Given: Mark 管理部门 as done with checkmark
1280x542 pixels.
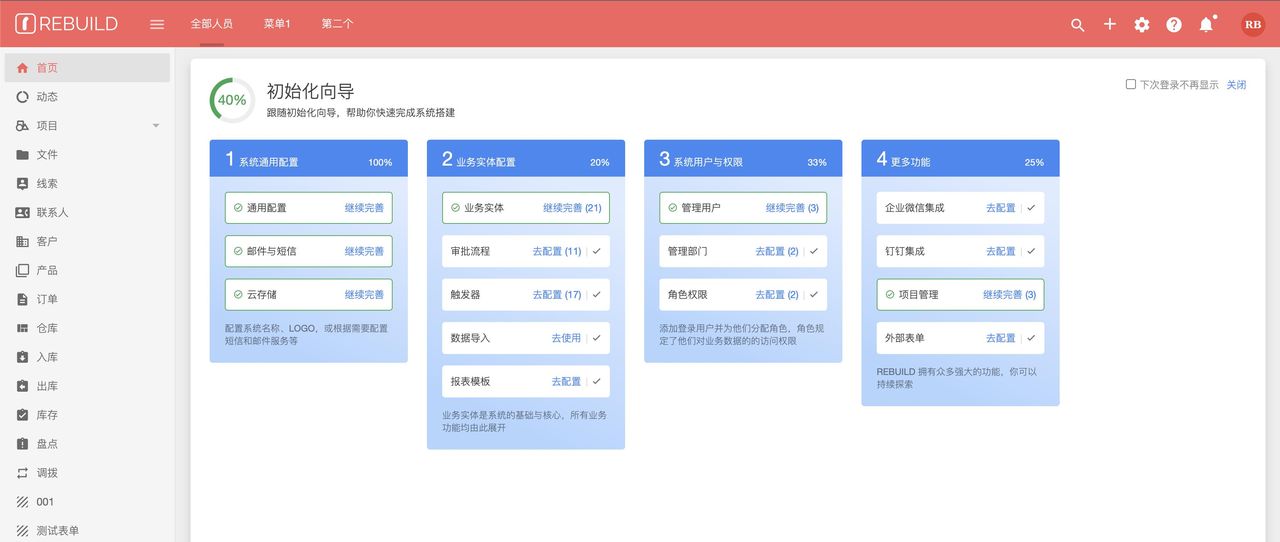Looking at the screenshot, I should pyautogui.click(x=814, y=251).
